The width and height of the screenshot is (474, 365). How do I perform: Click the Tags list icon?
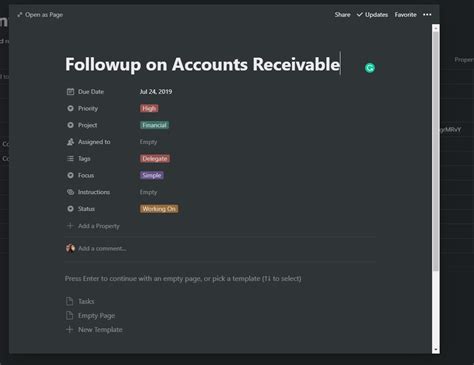pos(70,159)
